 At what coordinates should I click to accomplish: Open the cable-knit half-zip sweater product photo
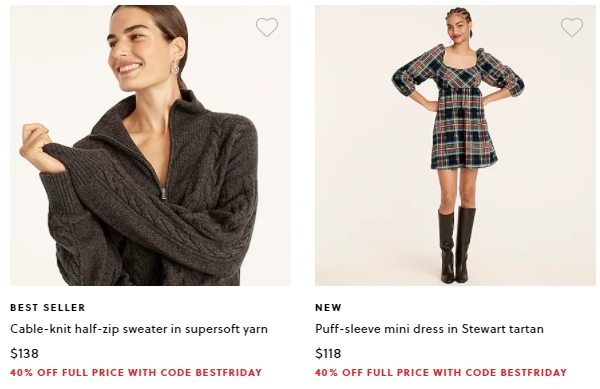click(x=150, y=145)
